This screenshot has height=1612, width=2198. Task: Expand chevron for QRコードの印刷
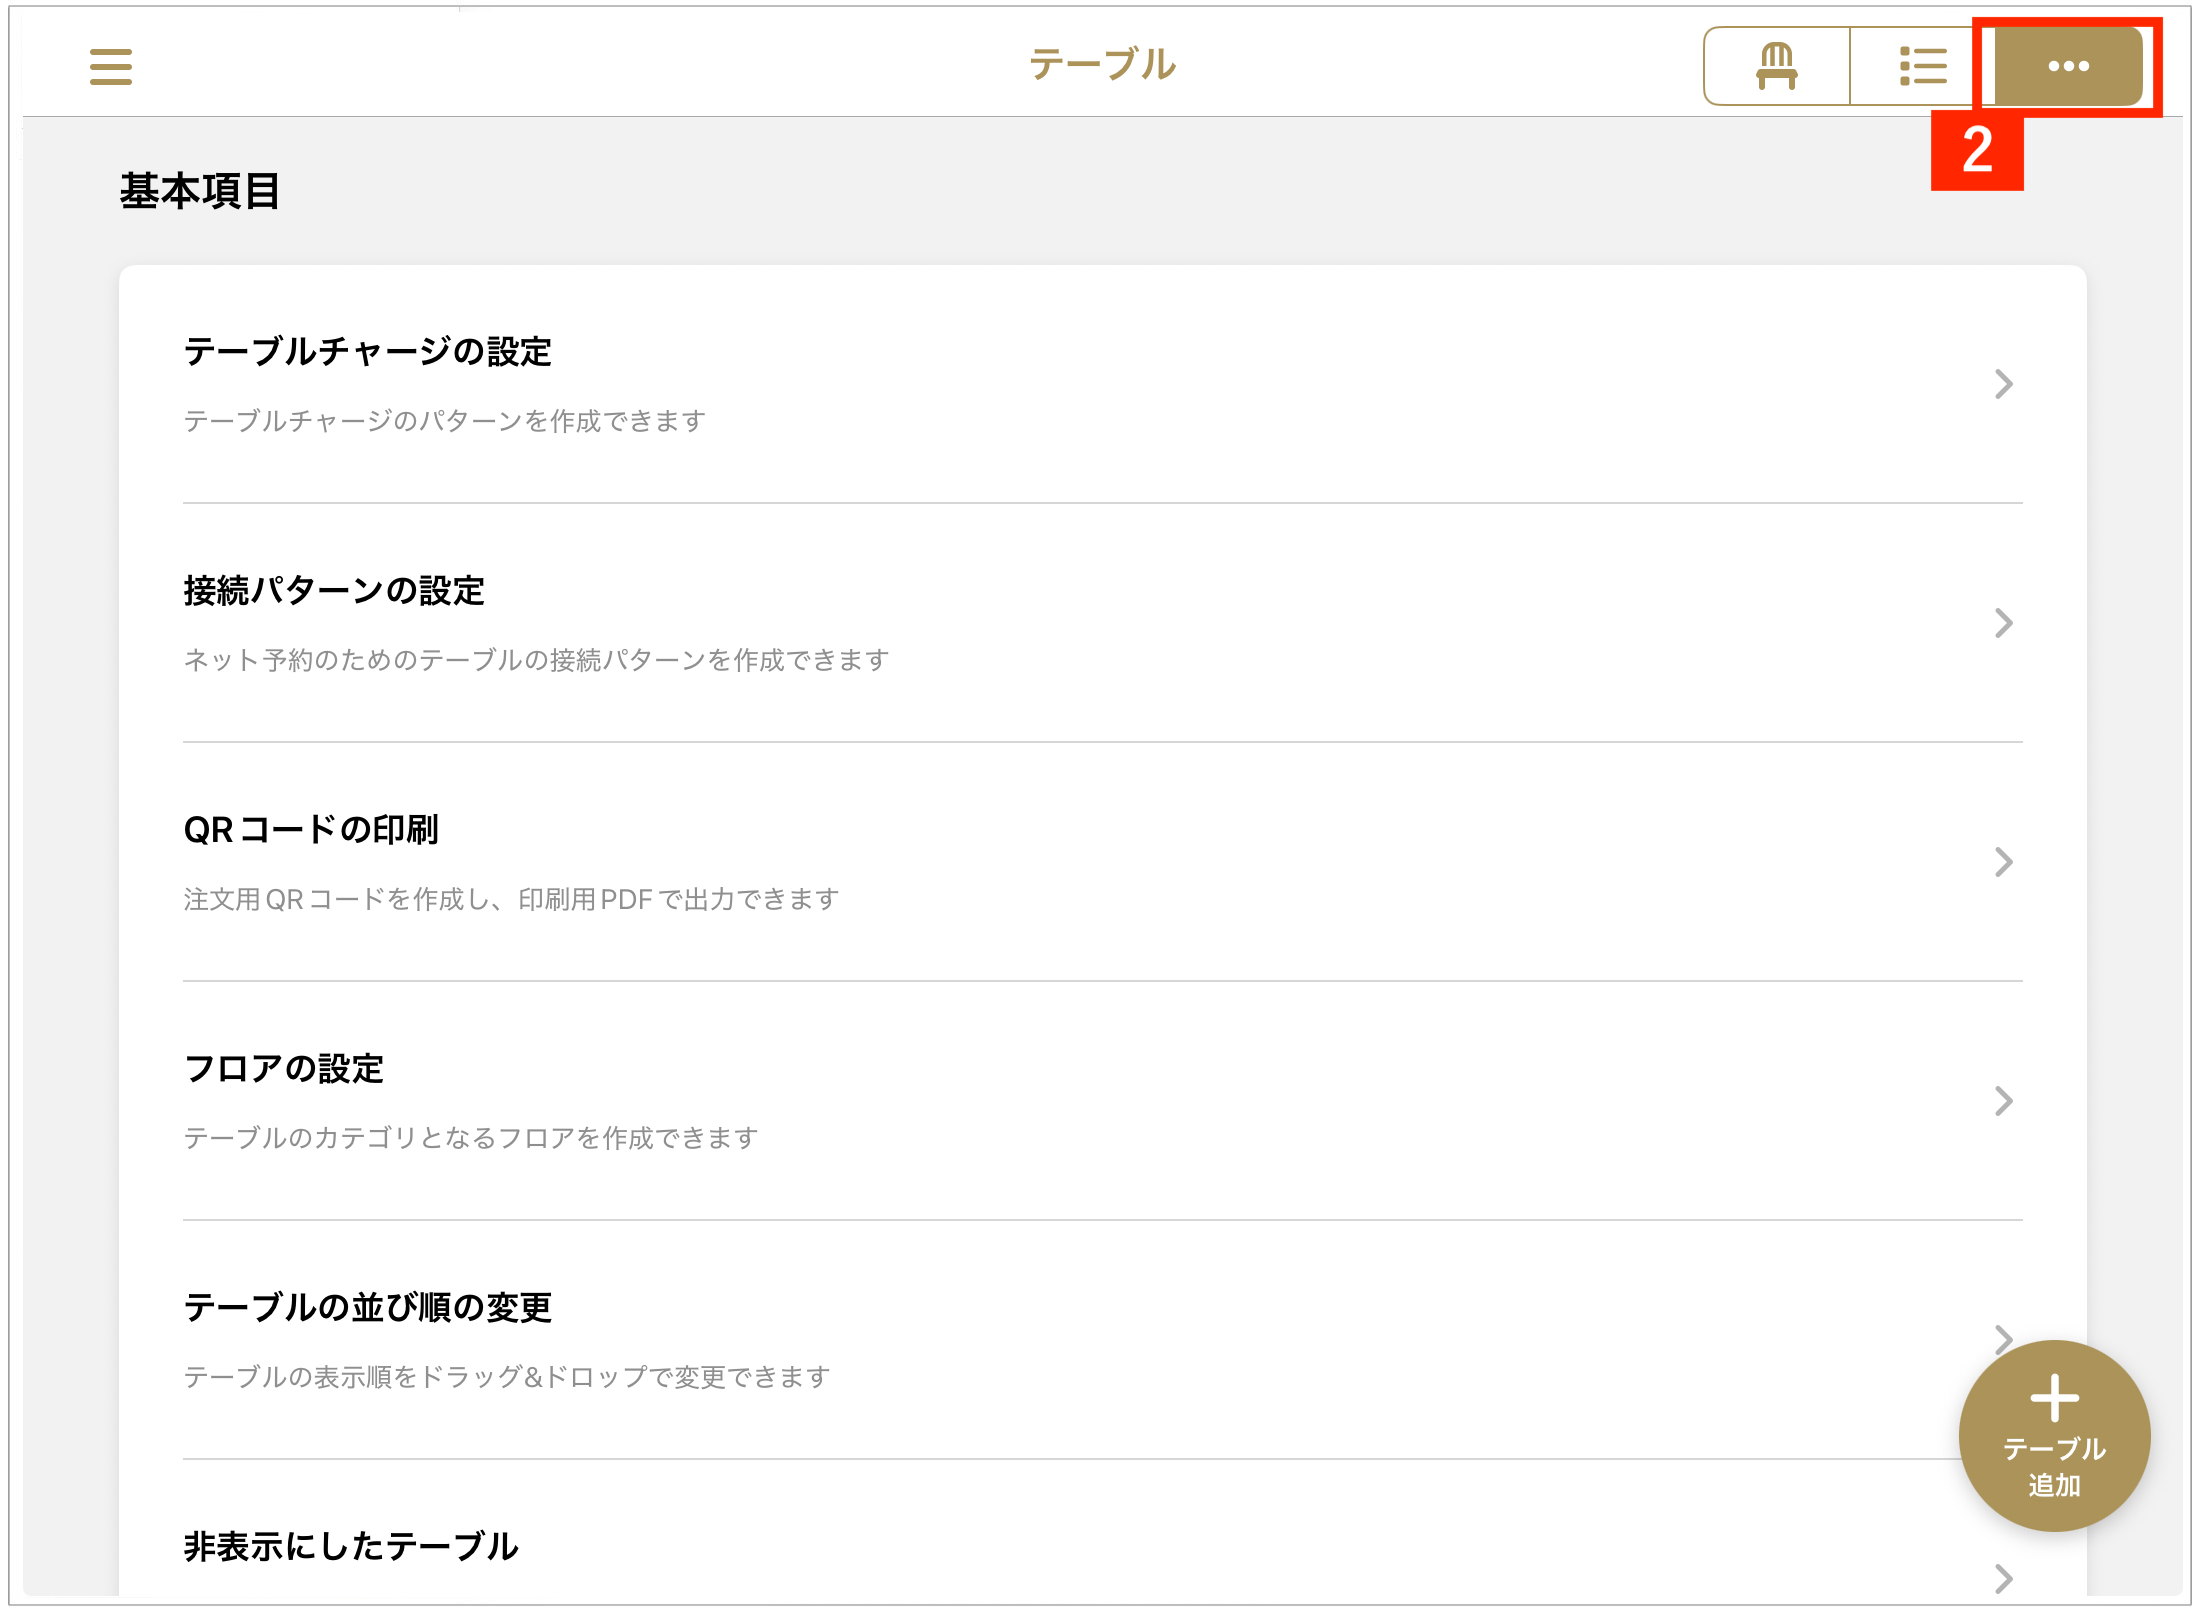click(2003, 862)
